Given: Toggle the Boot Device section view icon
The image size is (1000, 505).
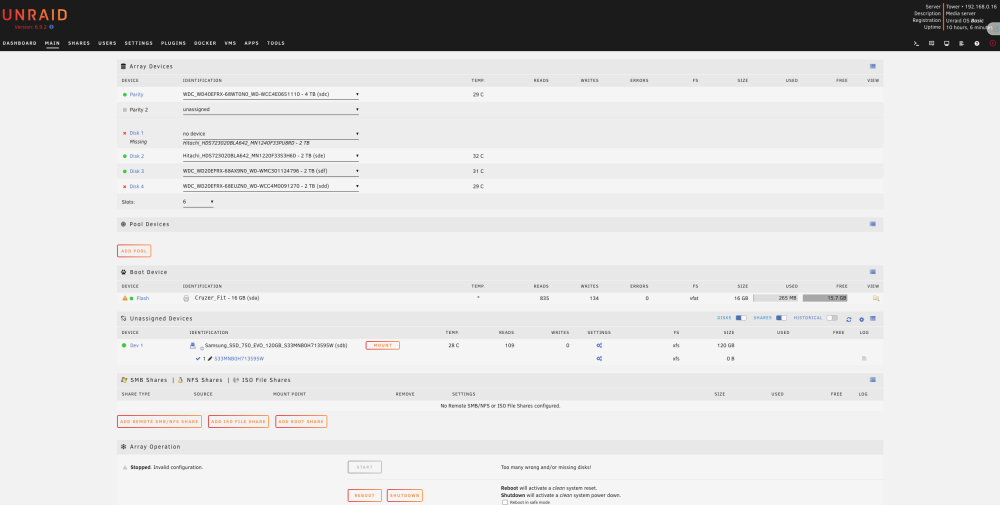Looking at the screenshot, I should click(872, 272).
